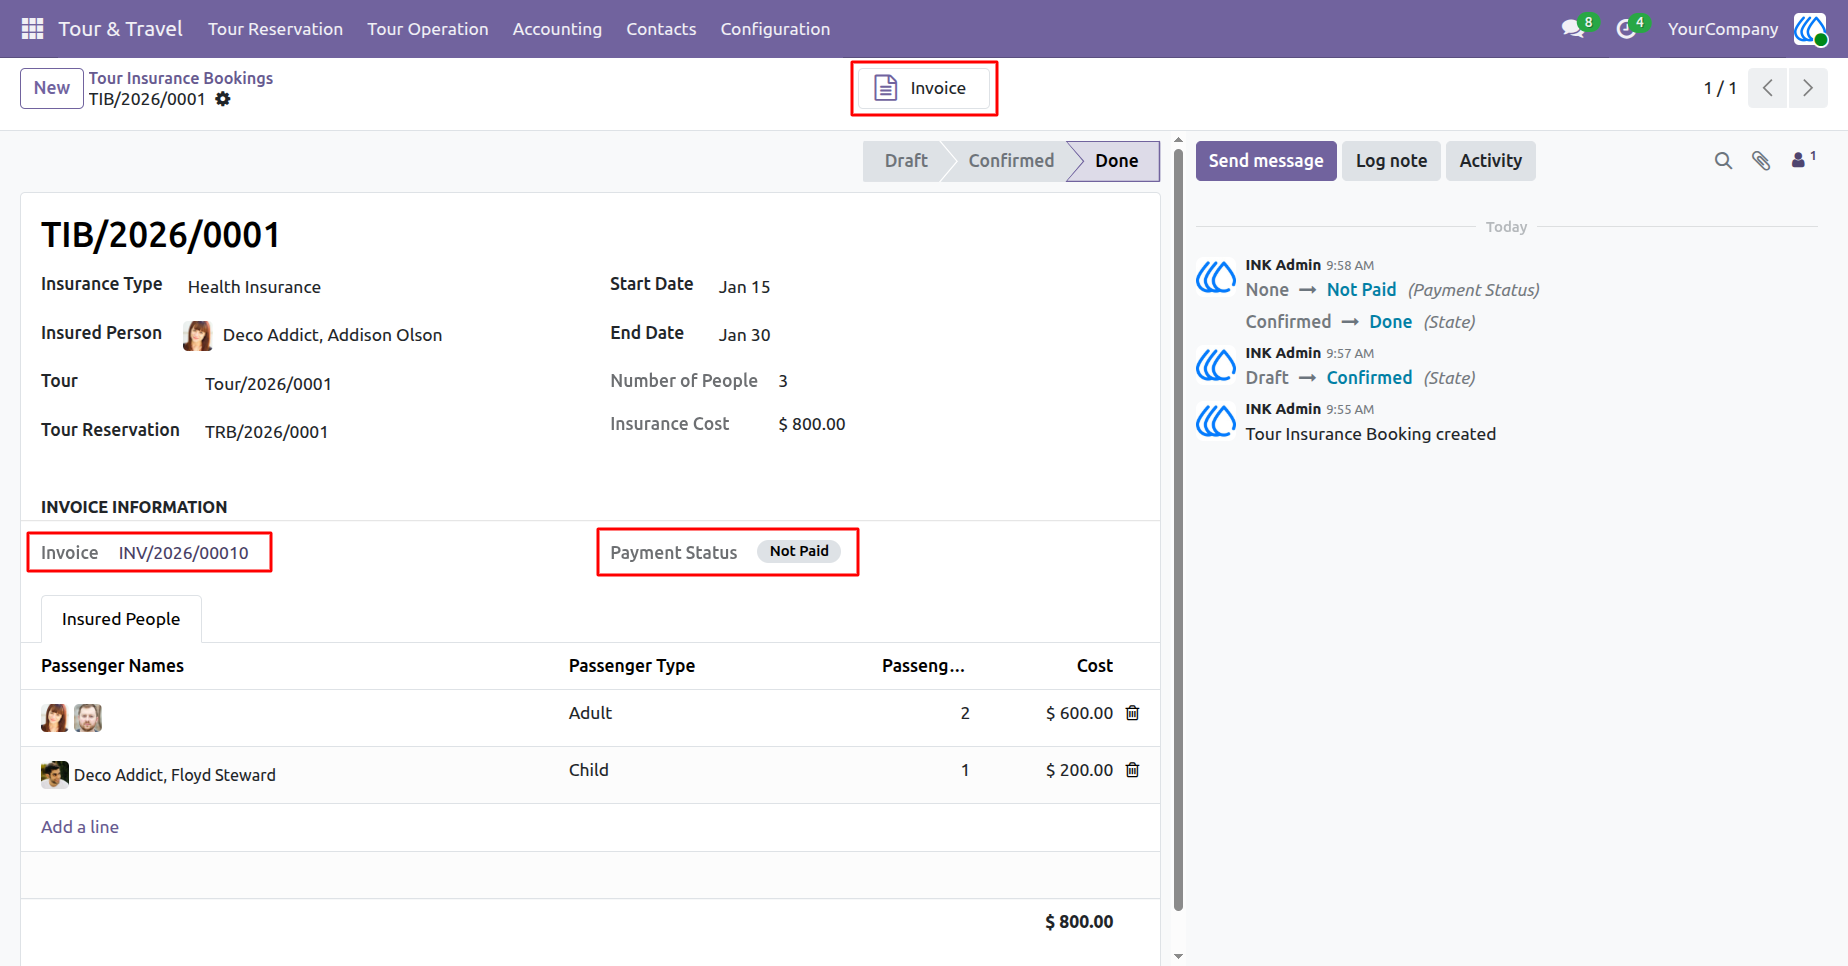Click the Activity button

coord(1490,161)
